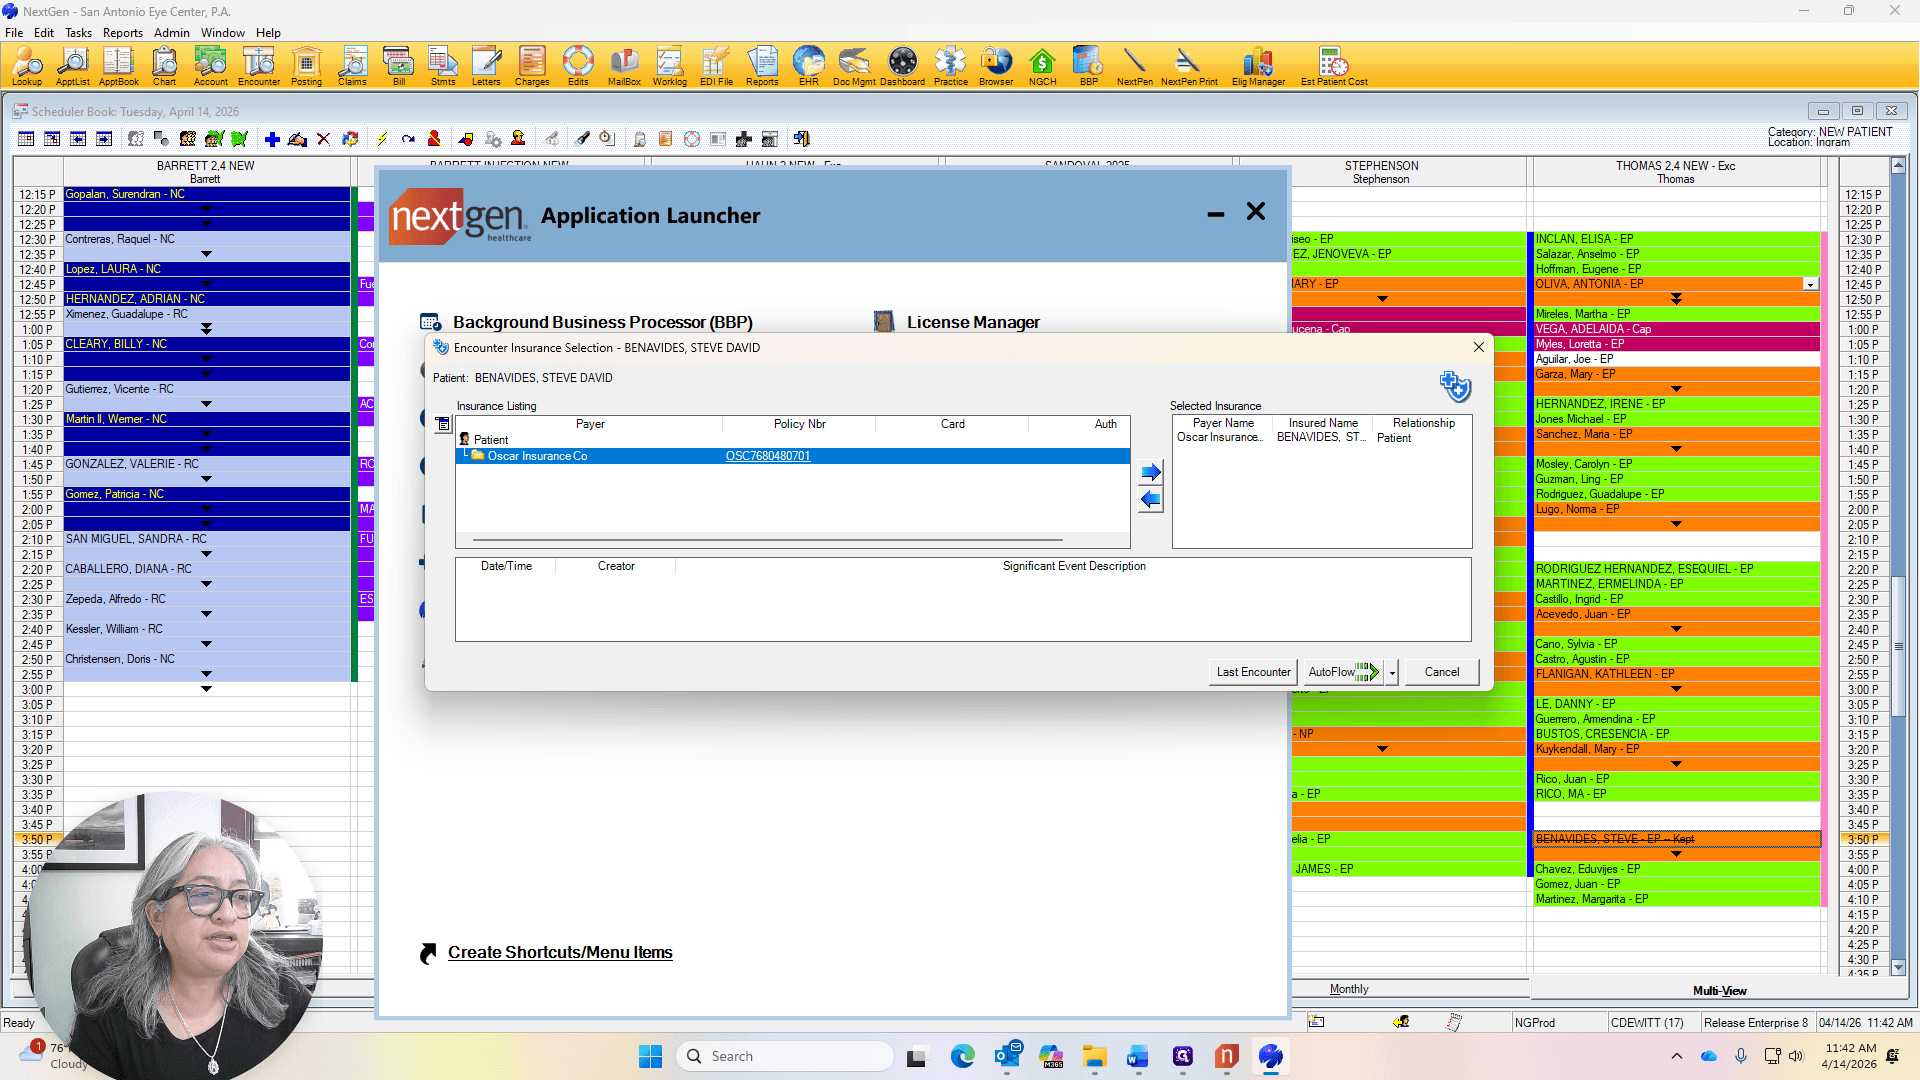The image size is (1920, 1080).
Task: Click the Last Encounter button
Action: click(x=1253, y=672)
